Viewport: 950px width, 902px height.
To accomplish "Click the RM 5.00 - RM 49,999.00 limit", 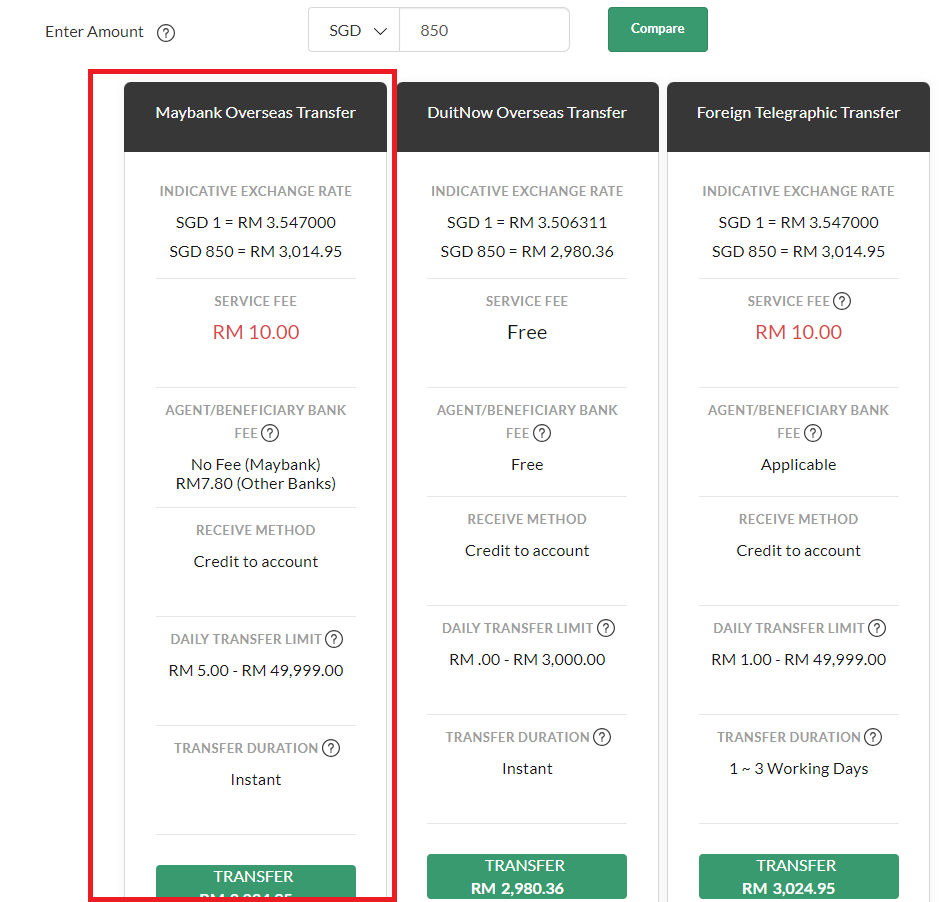I will pyautogui.click(x=256, y=671).
